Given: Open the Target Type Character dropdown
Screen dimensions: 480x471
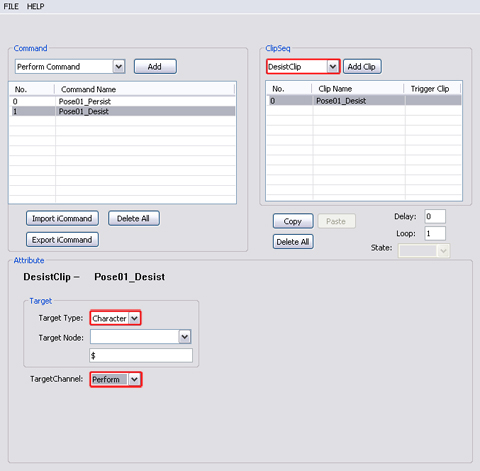Looking at the screenshot, I should [134, 318].
